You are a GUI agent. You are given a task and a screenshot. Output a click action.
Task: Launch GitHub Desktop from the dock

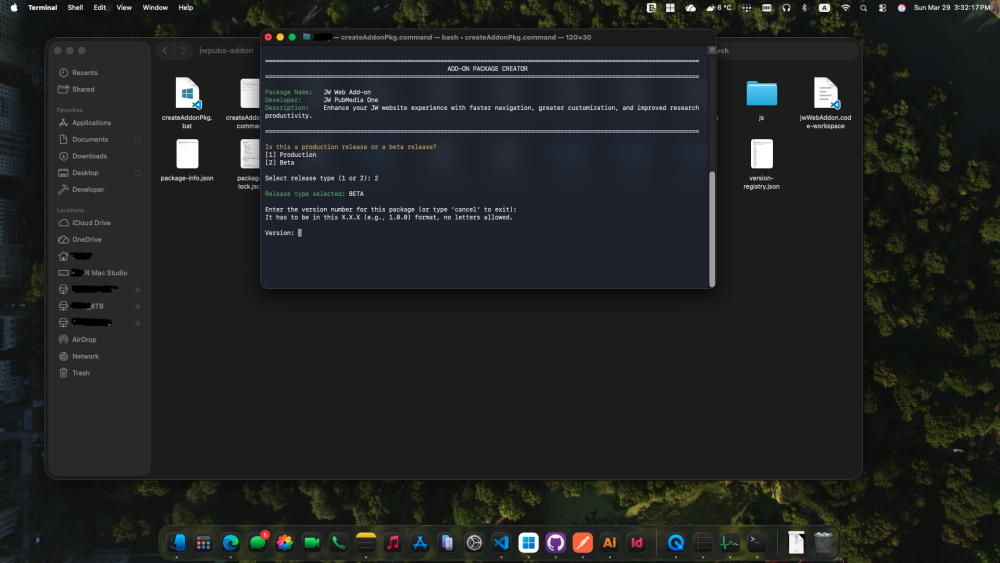[x=556, y=542]
